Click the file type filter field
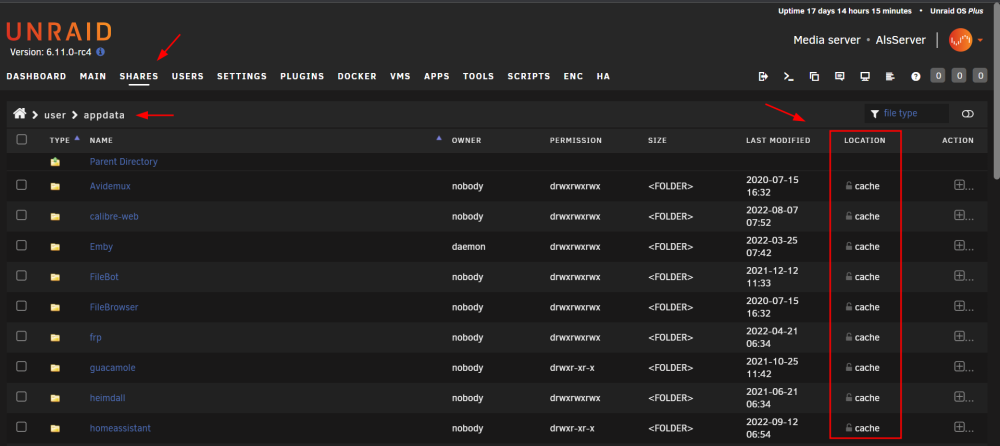The height and width of the screenshot is (446, 1000). point(907,114)
